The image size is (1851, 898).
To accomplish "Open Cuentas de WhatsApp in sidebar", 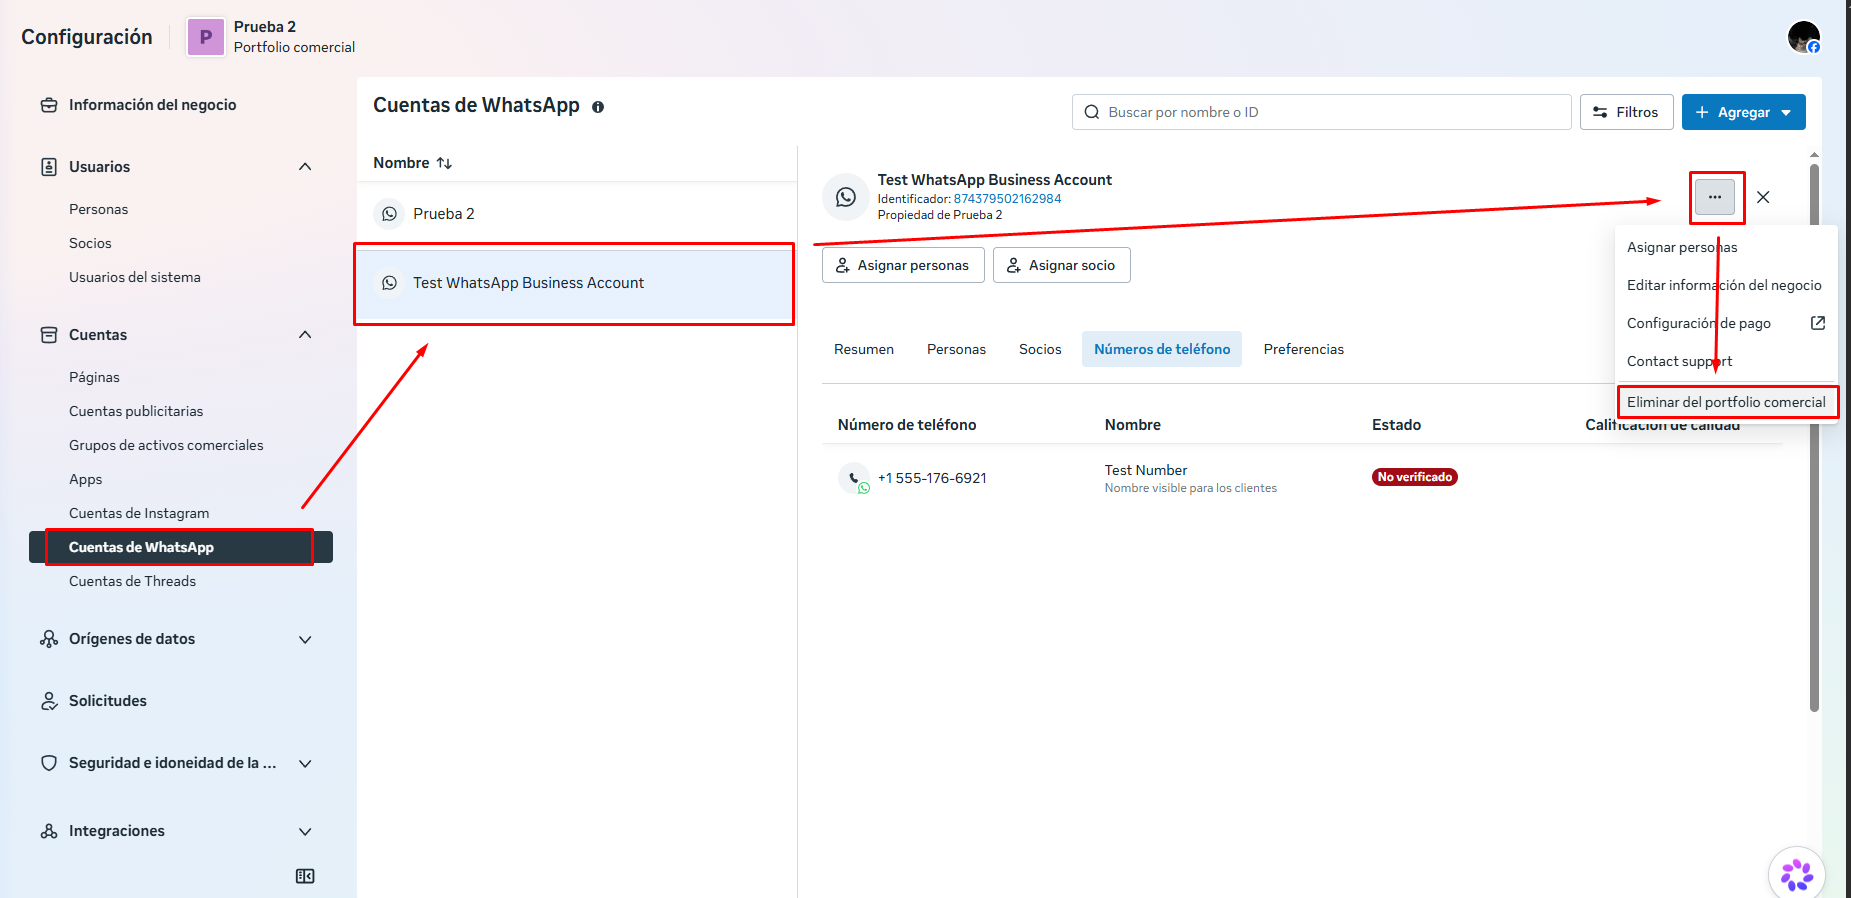I will [181, 547].
